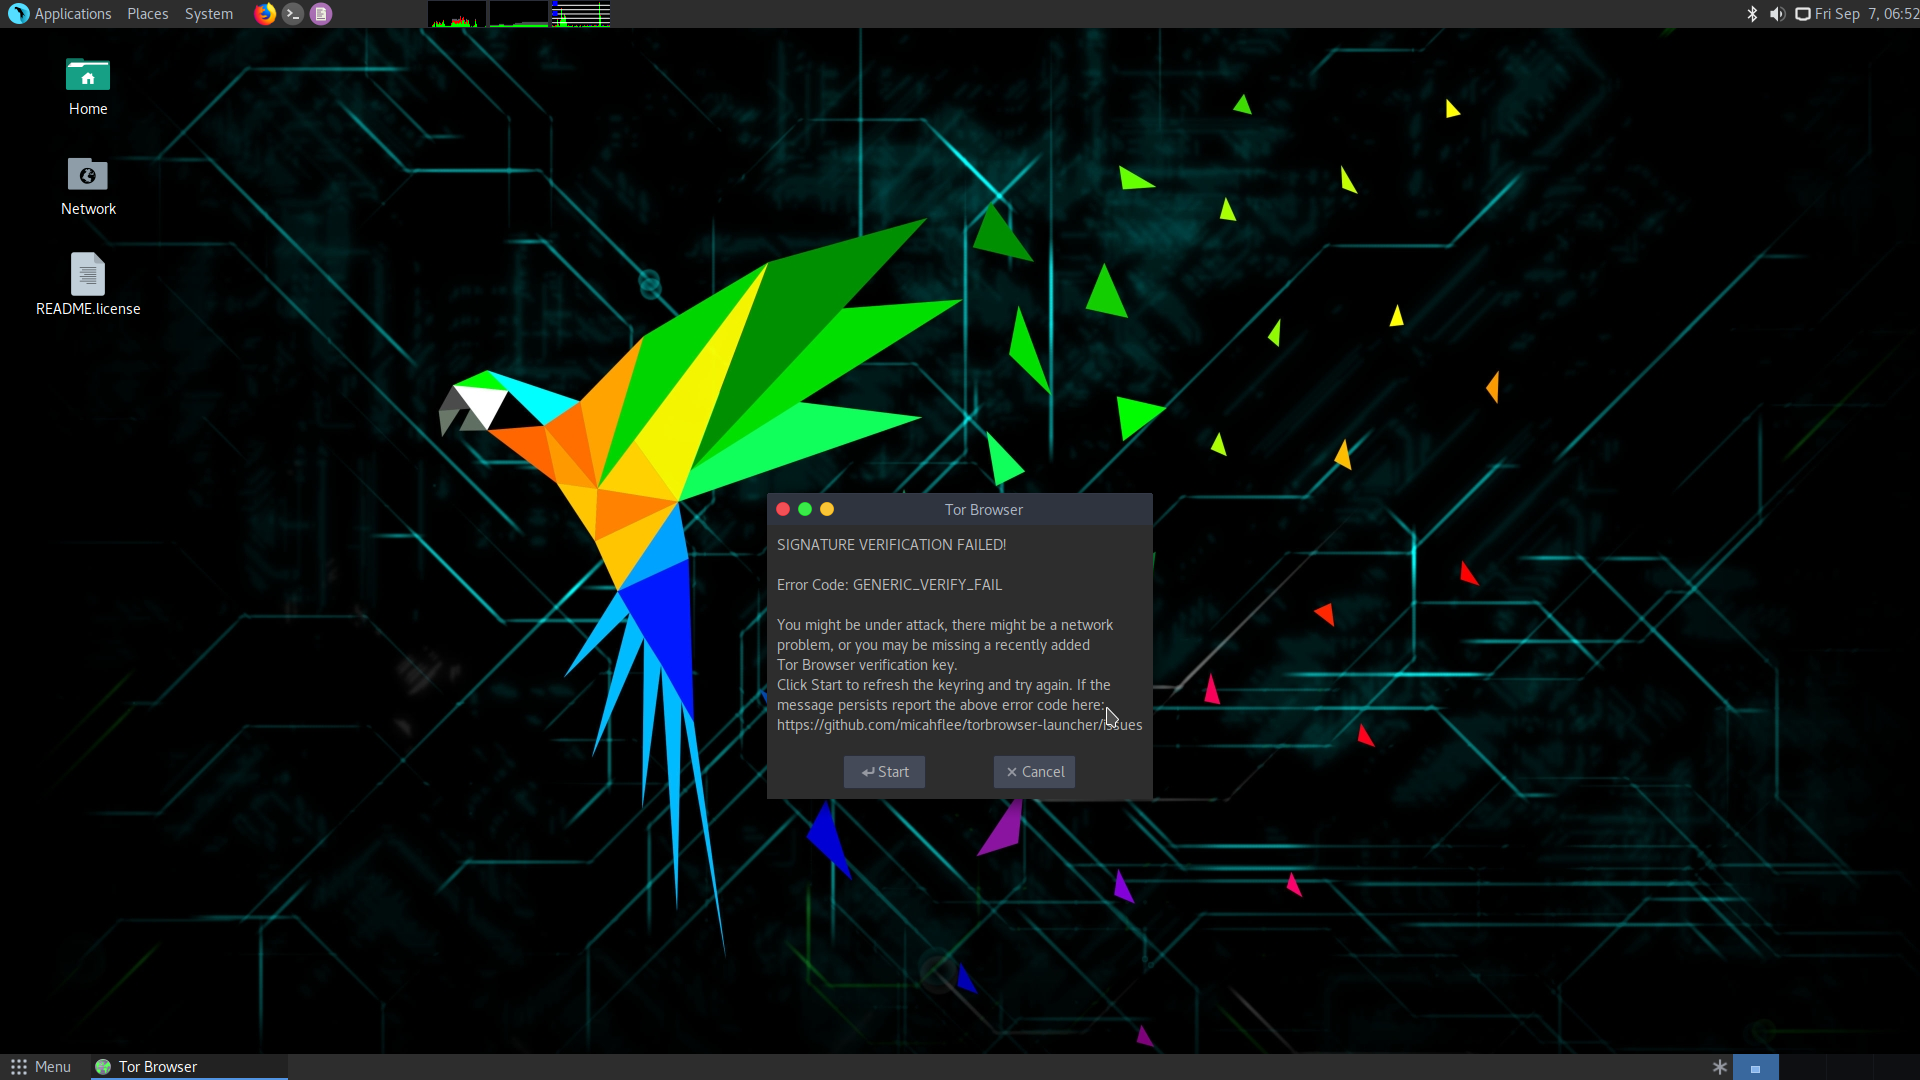Open the System menu
Screen dimensions: 1920x1080
coord(208,13)
